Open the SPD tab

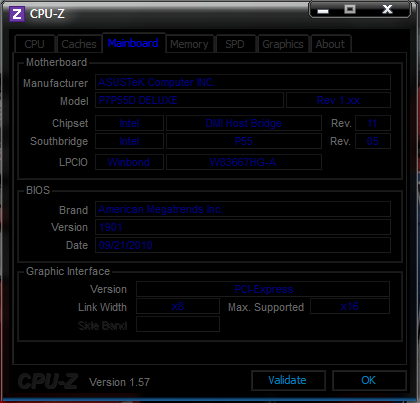(235, 44)
